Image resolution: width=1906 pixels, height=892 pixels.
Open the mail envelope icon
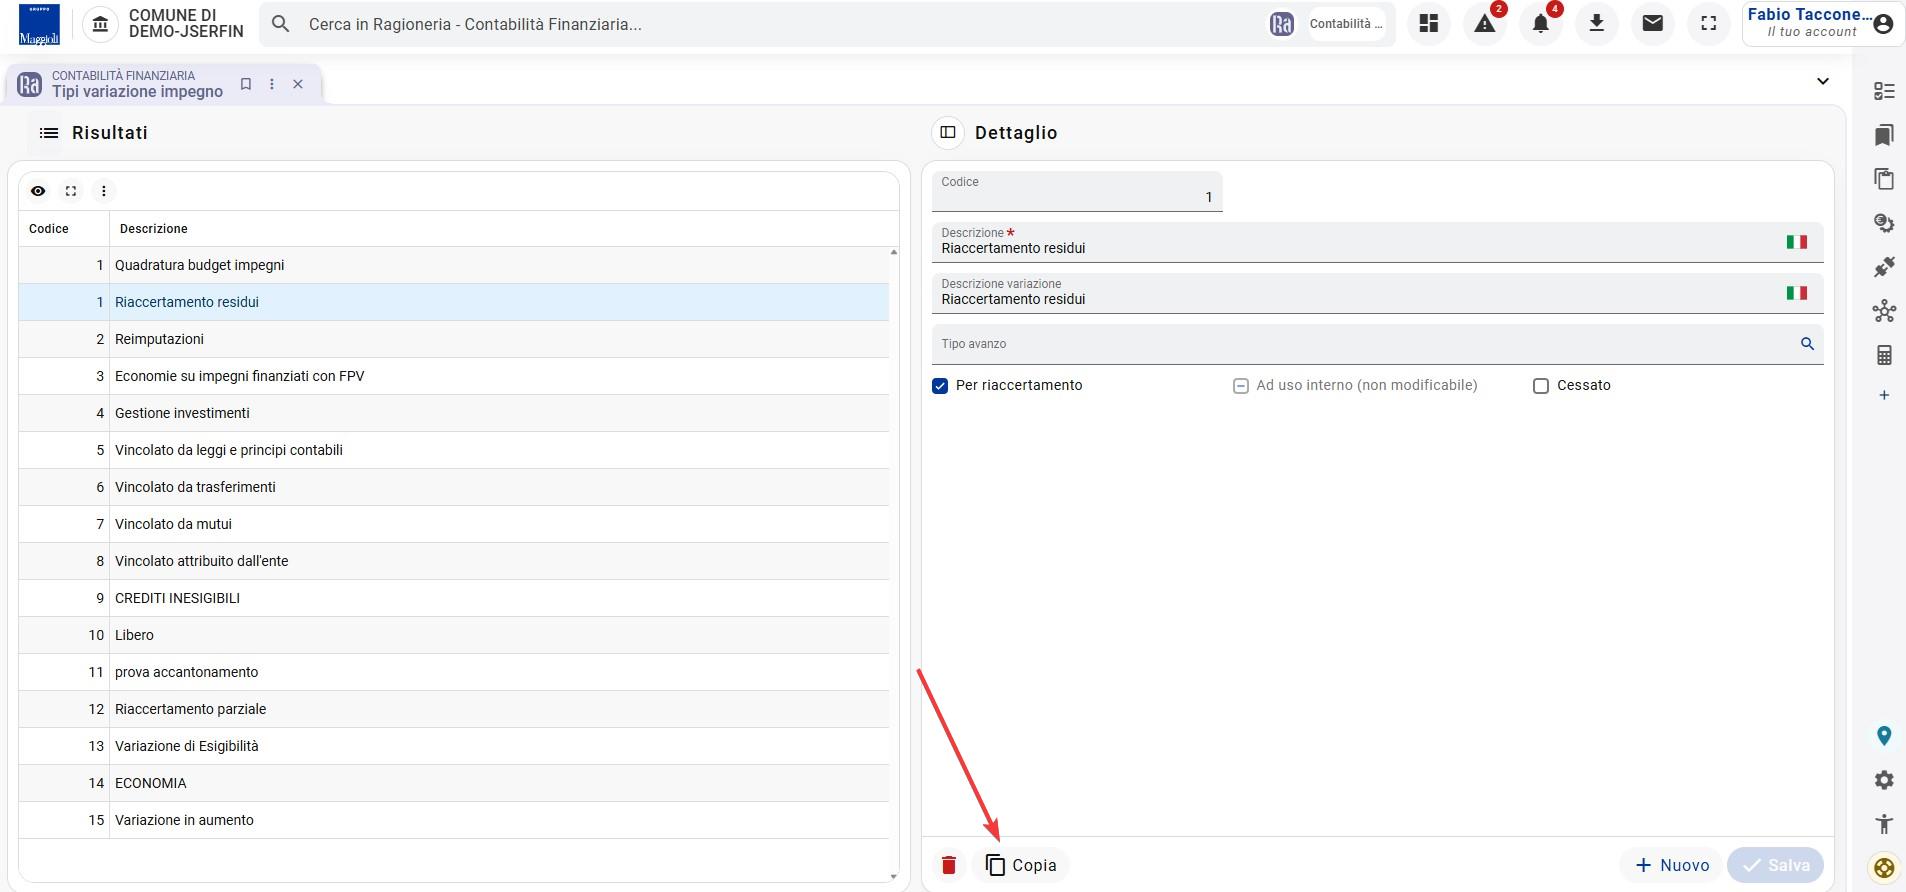click(x=1653, y=24)
